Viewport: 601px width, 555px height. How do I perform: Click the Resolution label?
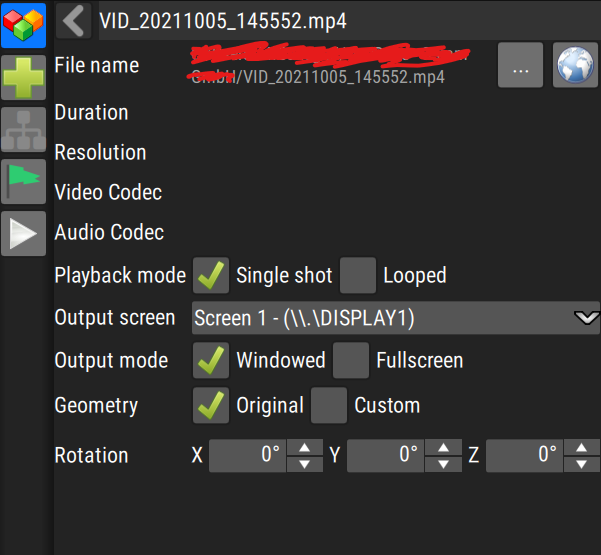100,153
